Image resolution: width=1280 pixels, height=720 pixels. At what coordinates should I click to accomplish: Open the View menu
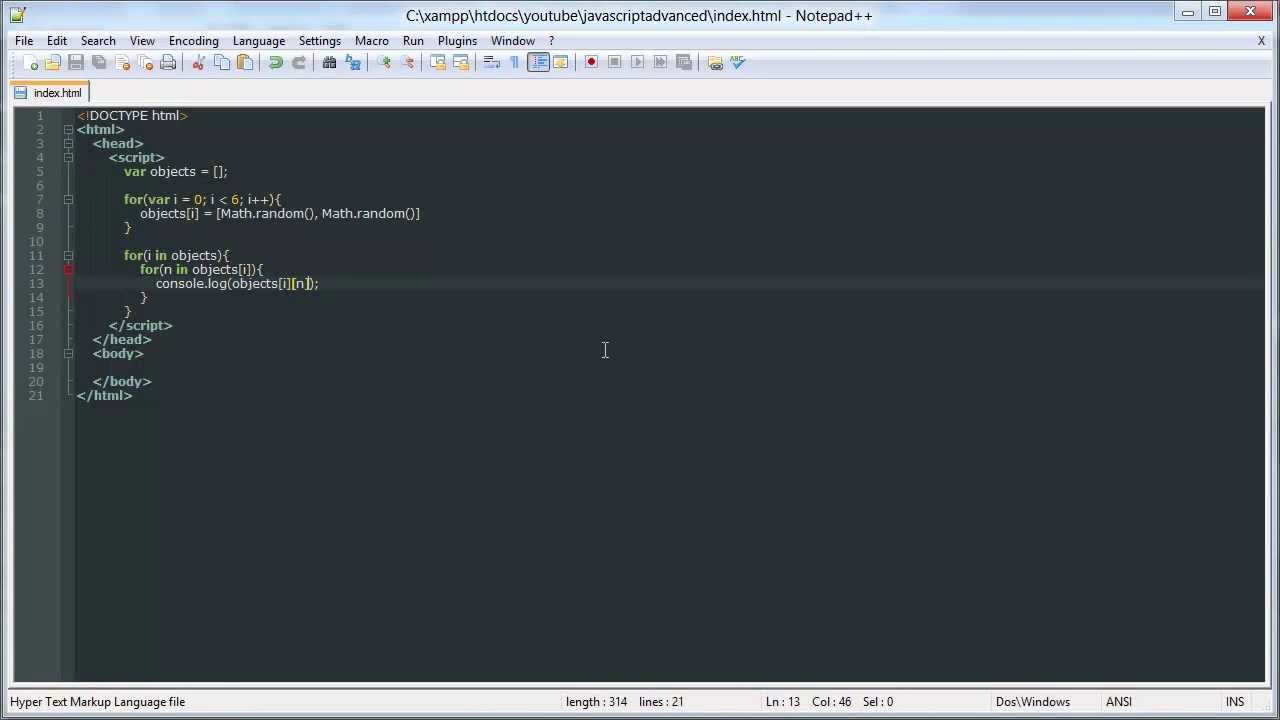click(x=142, y=41)
